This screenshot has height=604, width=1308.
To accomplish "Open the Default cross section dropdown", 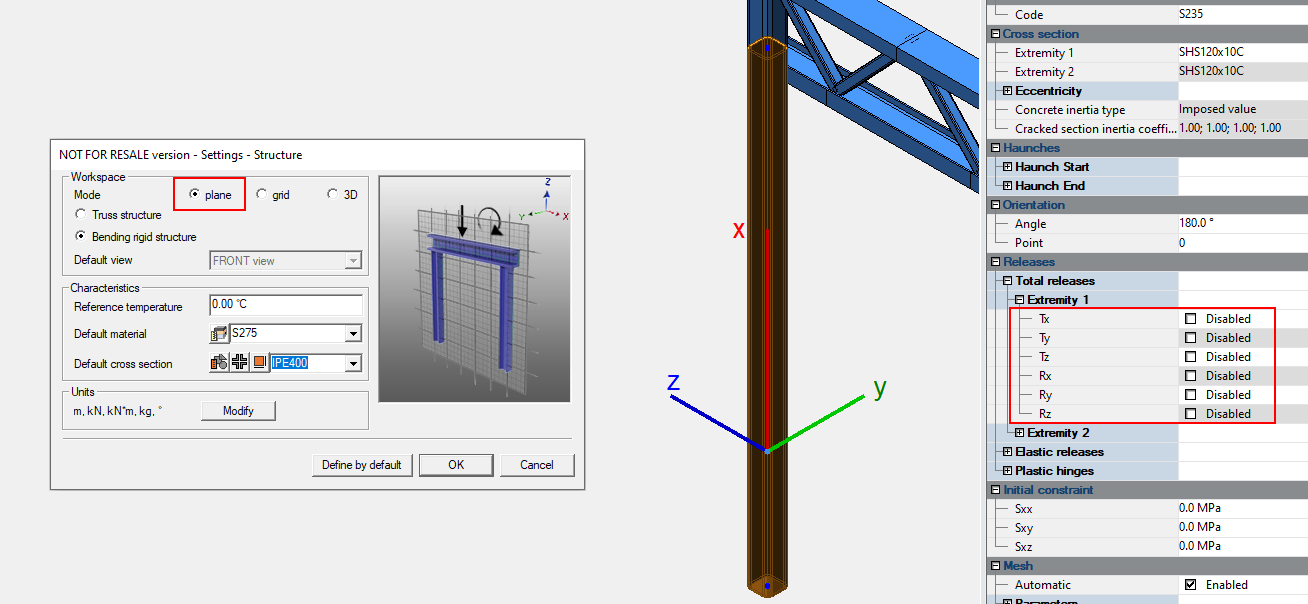I will pos(353,364).
